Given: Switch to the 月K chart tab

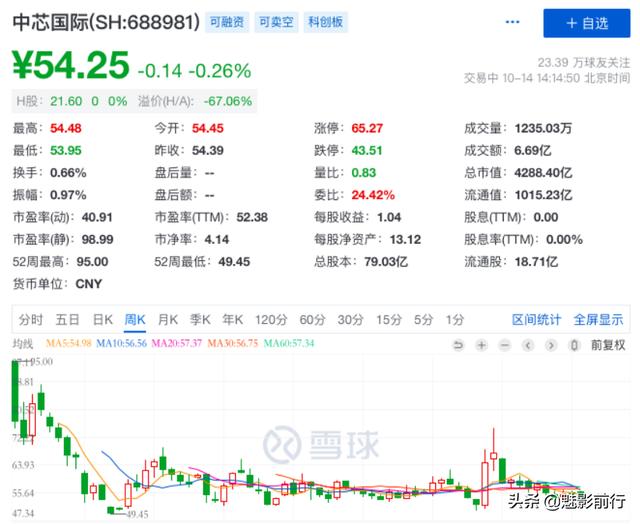Looking at the screenshot, I should (x=168, y=320).
